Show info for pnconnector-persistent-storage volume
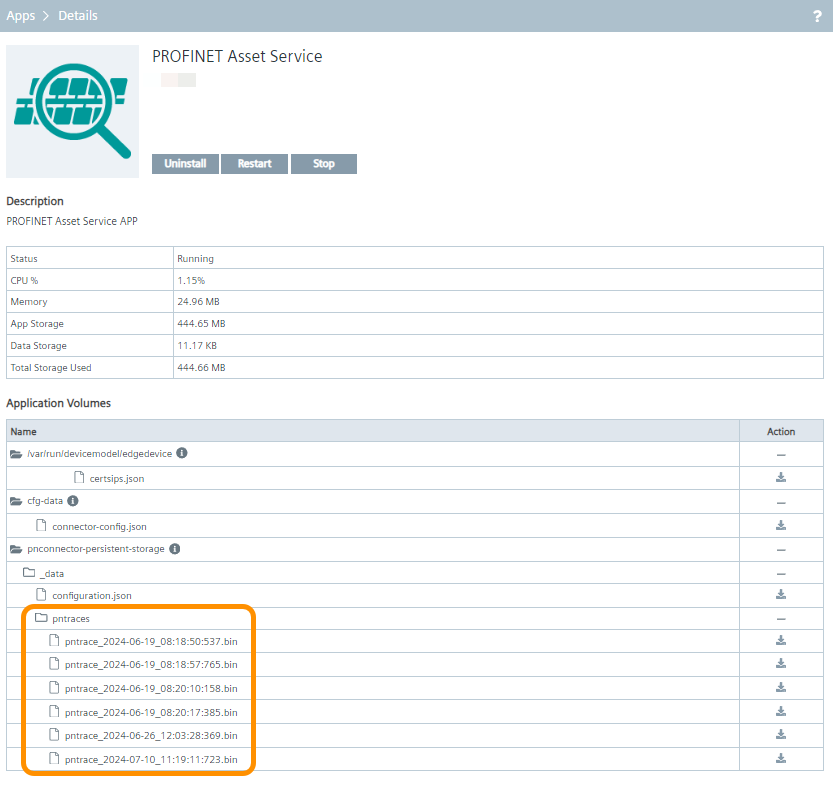Screen dimensions: 833x788 point(175,549)
